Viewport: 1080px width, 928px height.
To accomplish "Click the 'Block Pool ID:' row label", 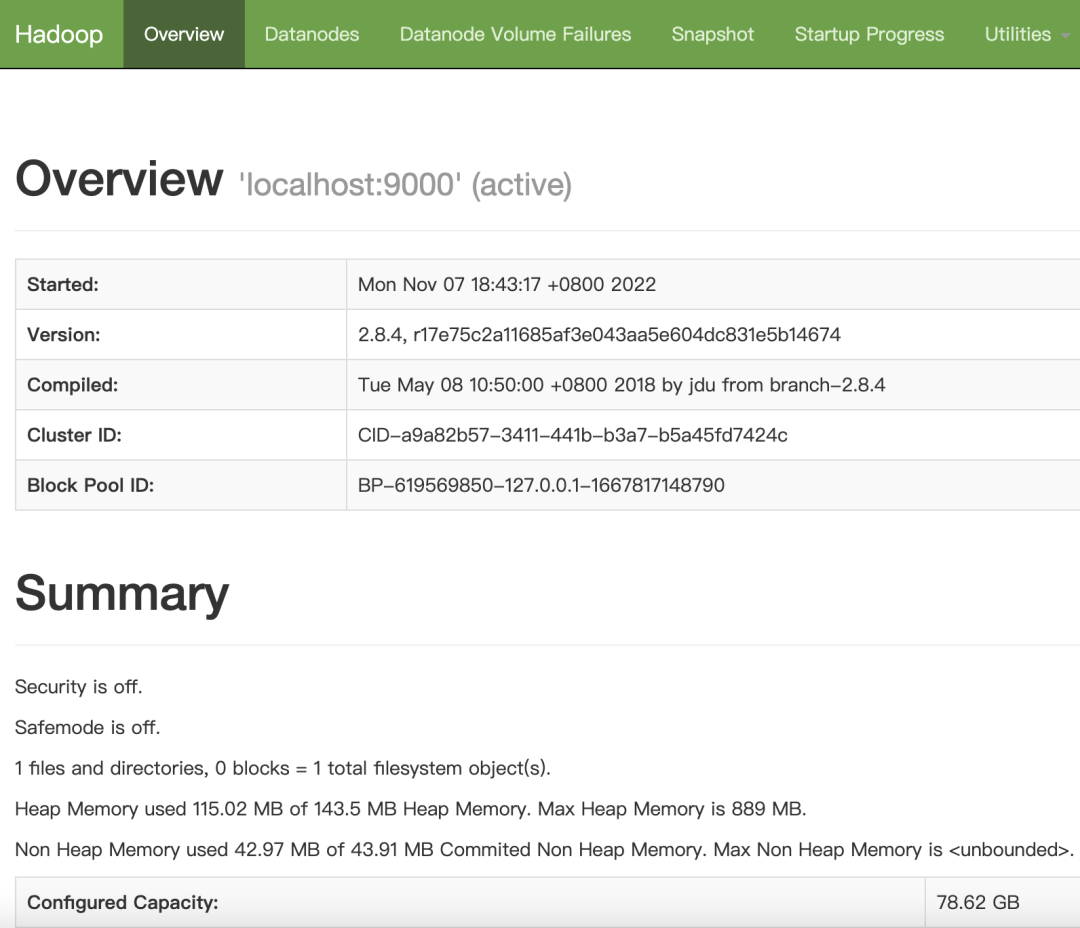I will click(x=90, y=486).
